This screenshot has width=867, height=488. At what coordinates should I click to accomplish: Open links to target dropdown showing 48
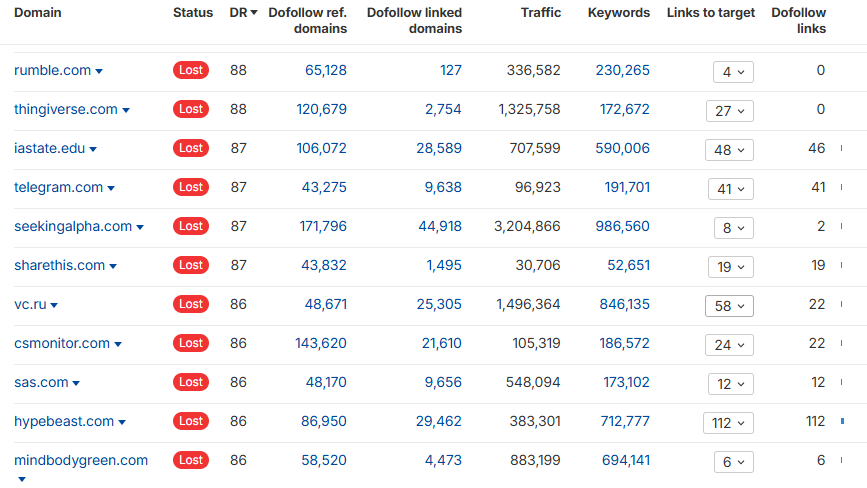click(x=729, y=150)
